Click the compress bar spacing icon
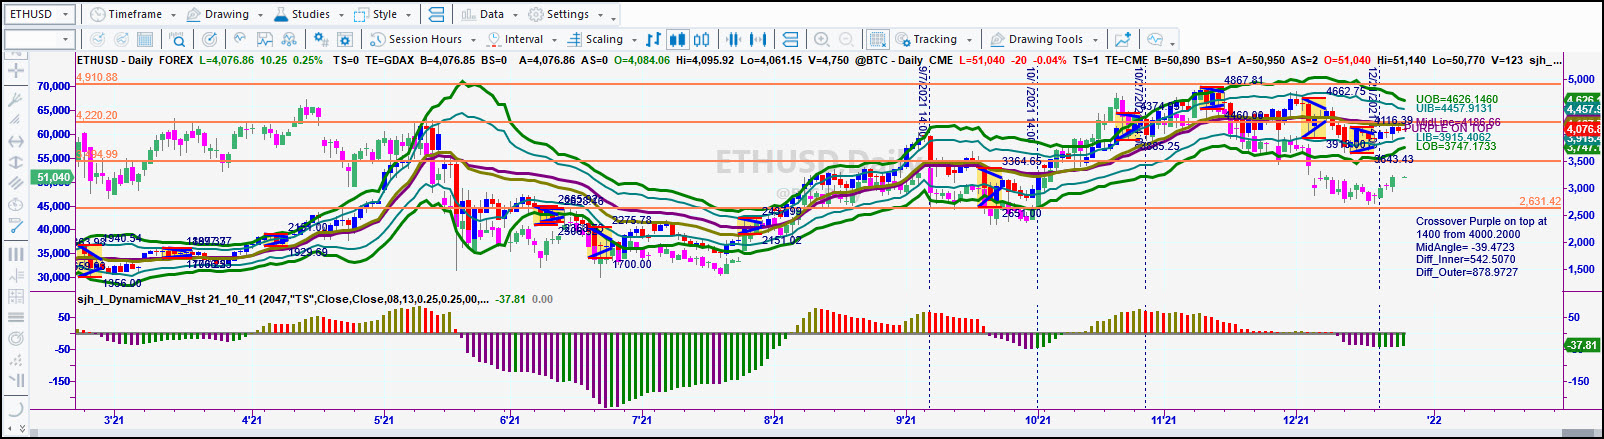Screen dimensions: 1604x439 (x=734, y=39)
